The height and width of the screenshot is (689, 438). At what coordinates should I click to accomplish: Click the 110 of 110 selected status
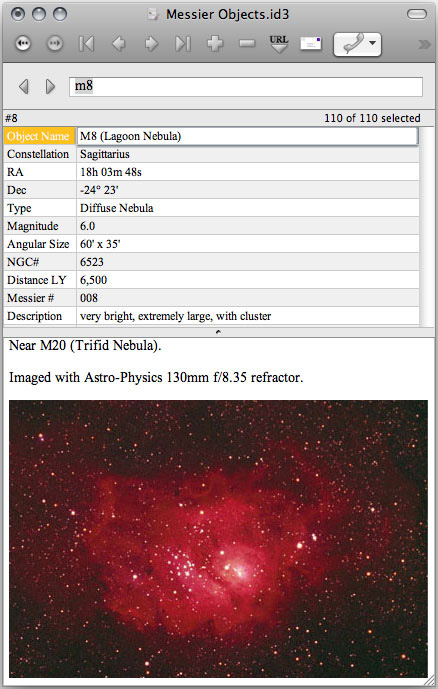point(372,118)
